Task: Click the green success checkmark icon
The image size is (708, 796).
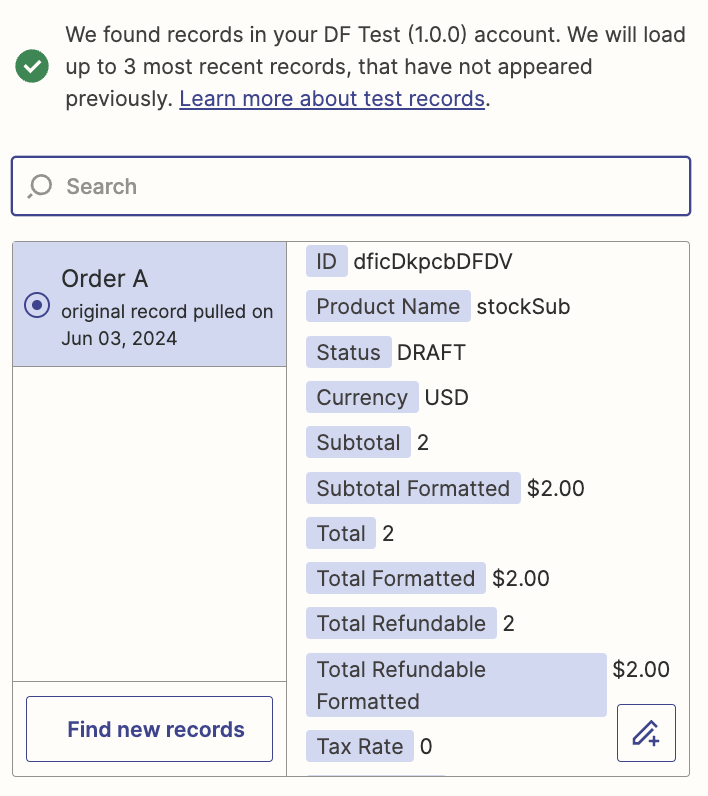Action: coord(32,66)
